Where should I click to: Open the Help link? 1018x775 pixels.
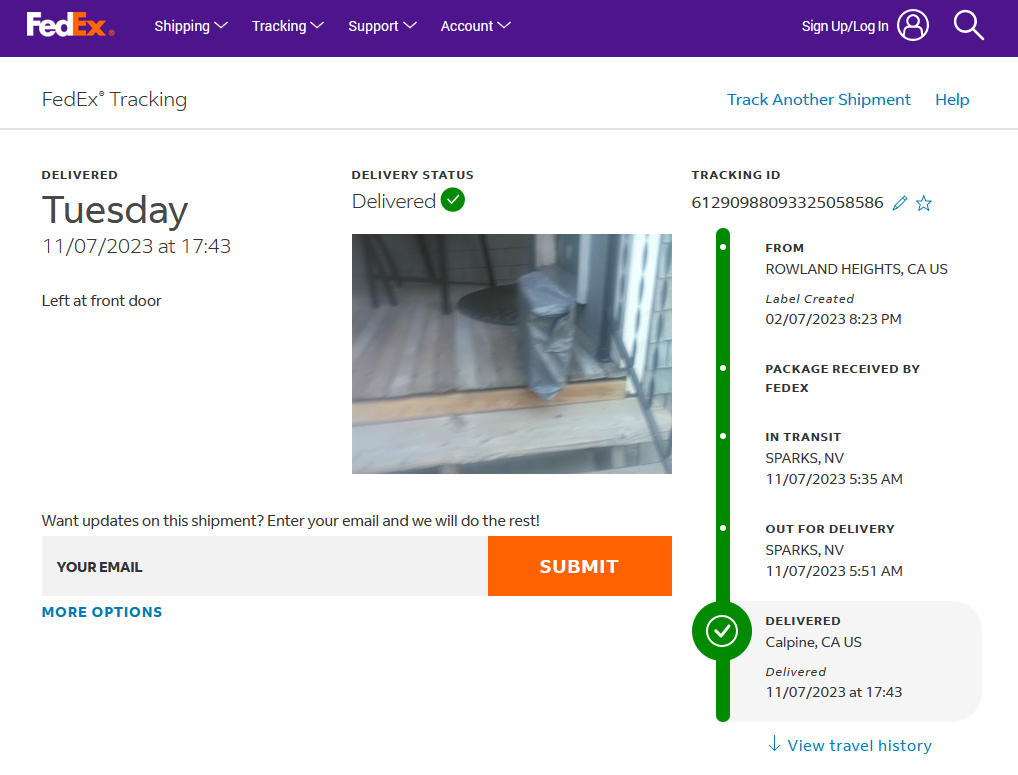[952, 99]
